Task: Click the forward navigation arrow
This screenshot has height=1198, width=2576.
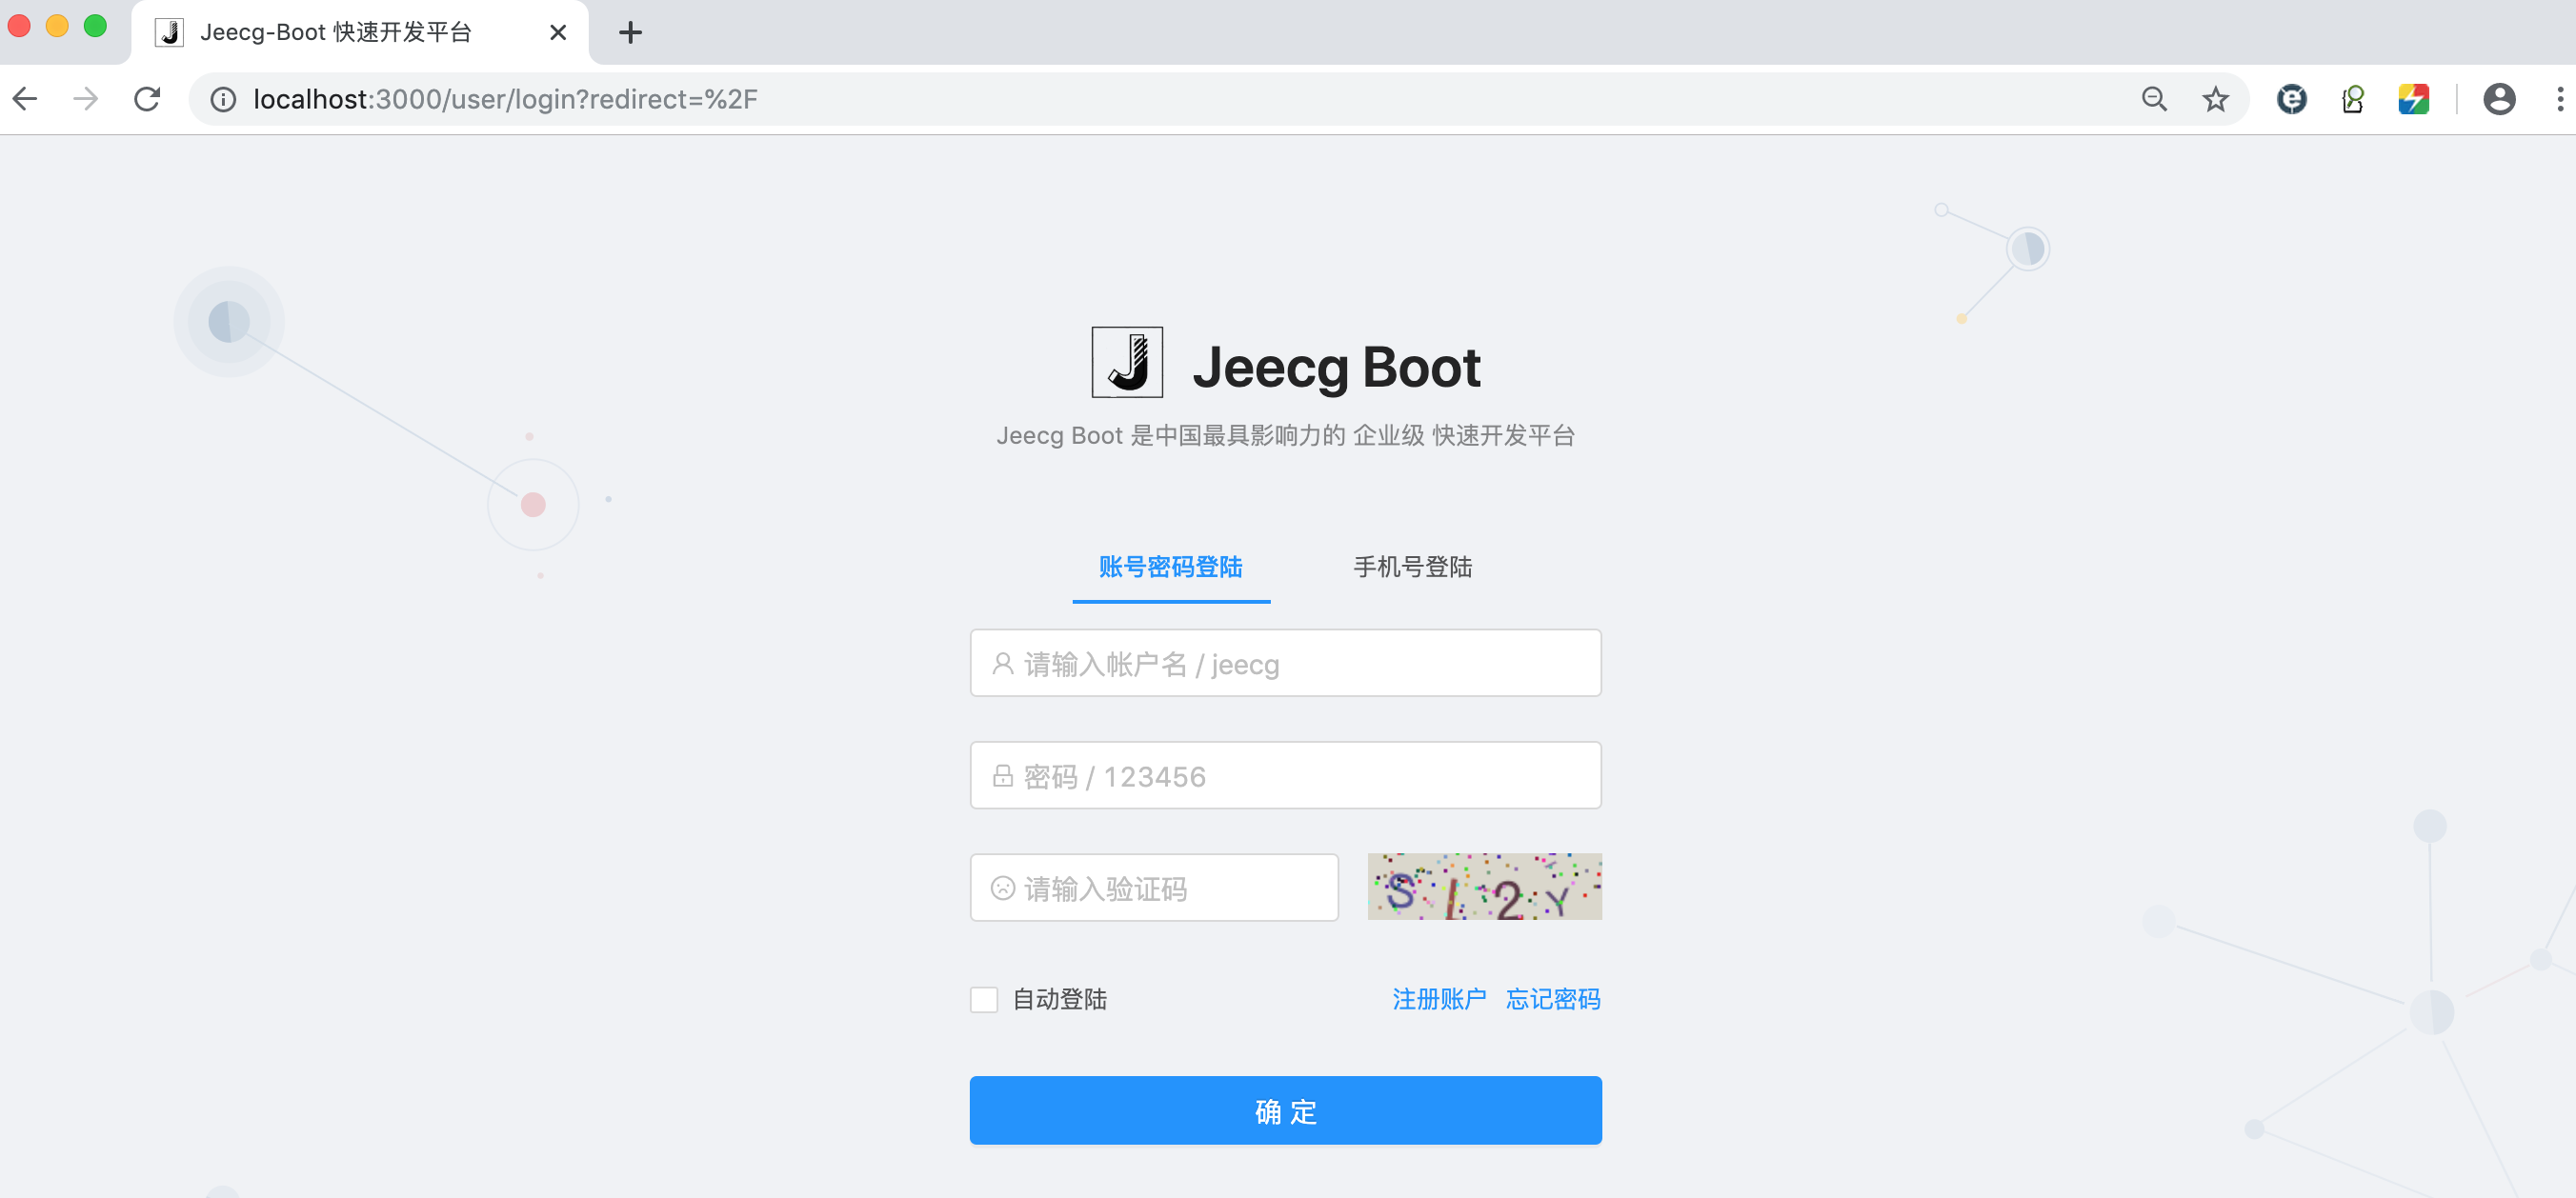Action: click(x=86, y=98)
